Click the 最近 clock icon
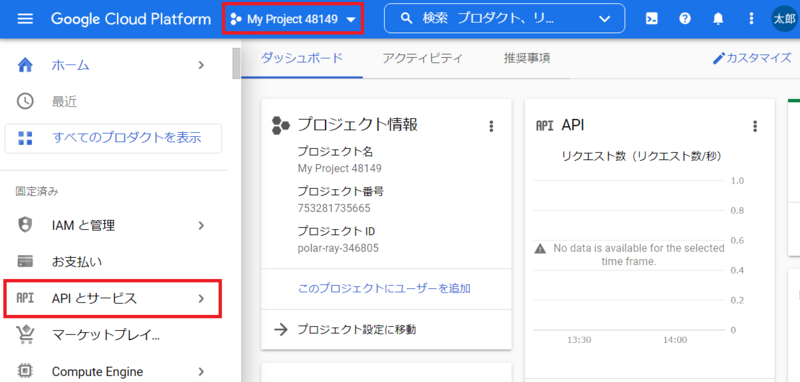Screen dimensions: 800x382 point(25,101)
